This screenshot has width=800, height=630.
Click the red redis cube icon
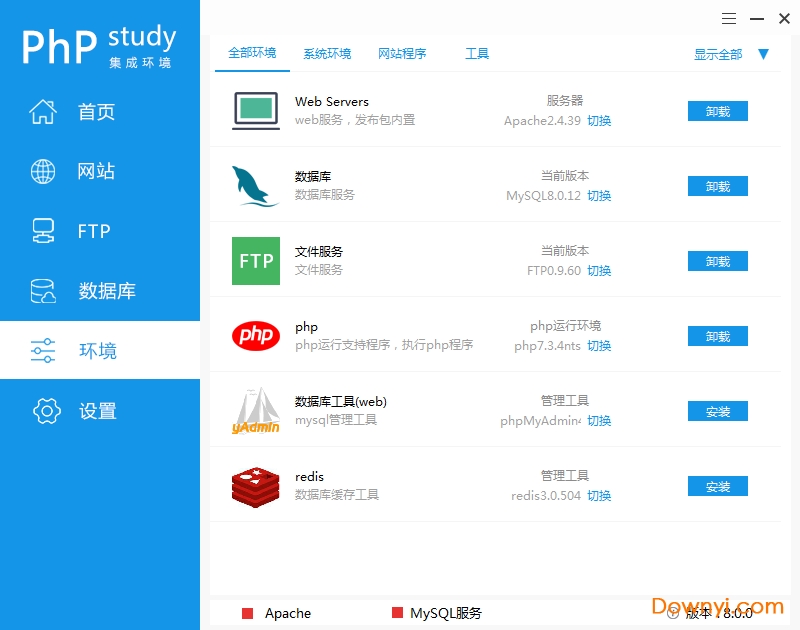(x=256, y=486)
